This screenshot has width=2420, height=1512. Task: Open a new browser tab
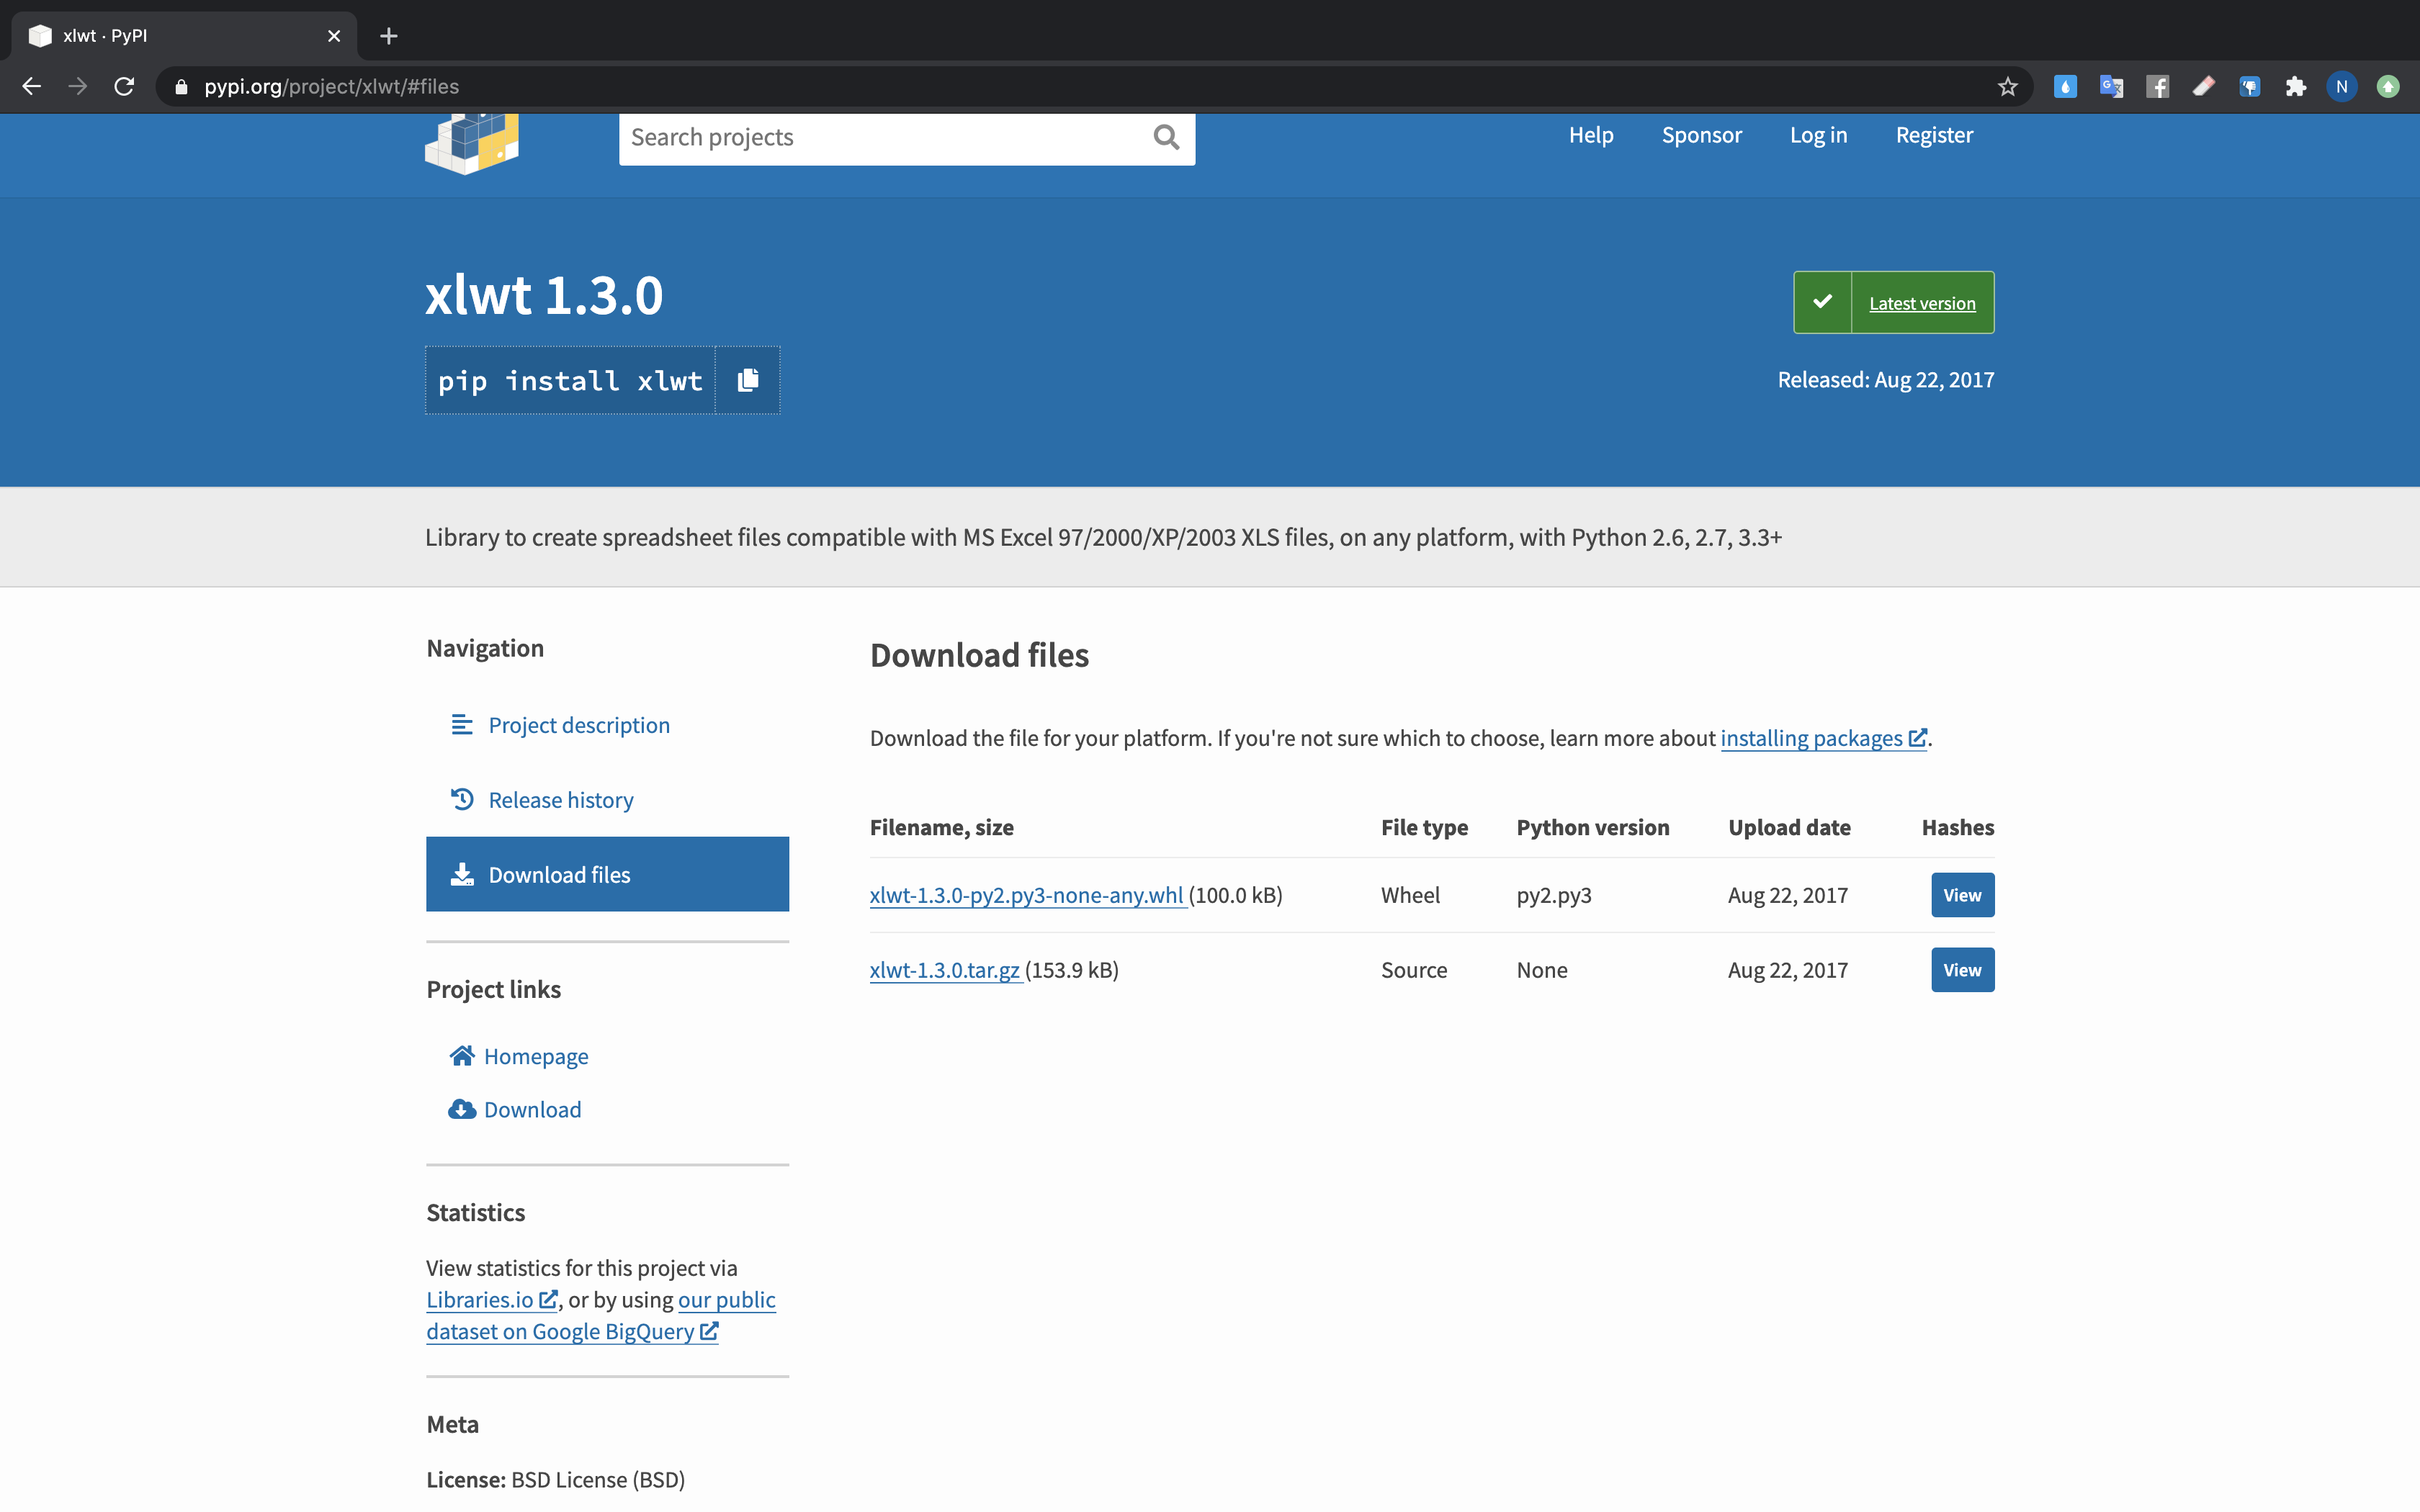[389, 36]
